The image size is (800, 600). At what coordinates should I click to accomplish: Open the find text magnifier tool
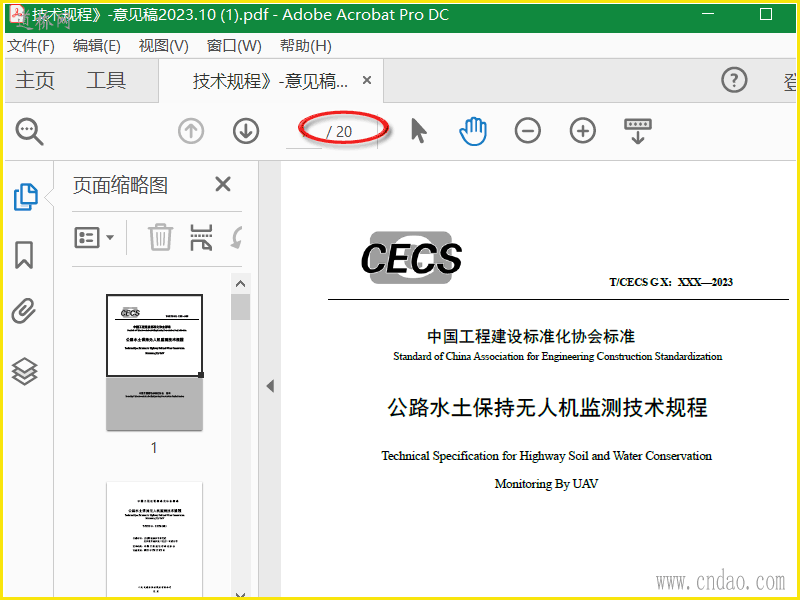click(x=30, y=132)
